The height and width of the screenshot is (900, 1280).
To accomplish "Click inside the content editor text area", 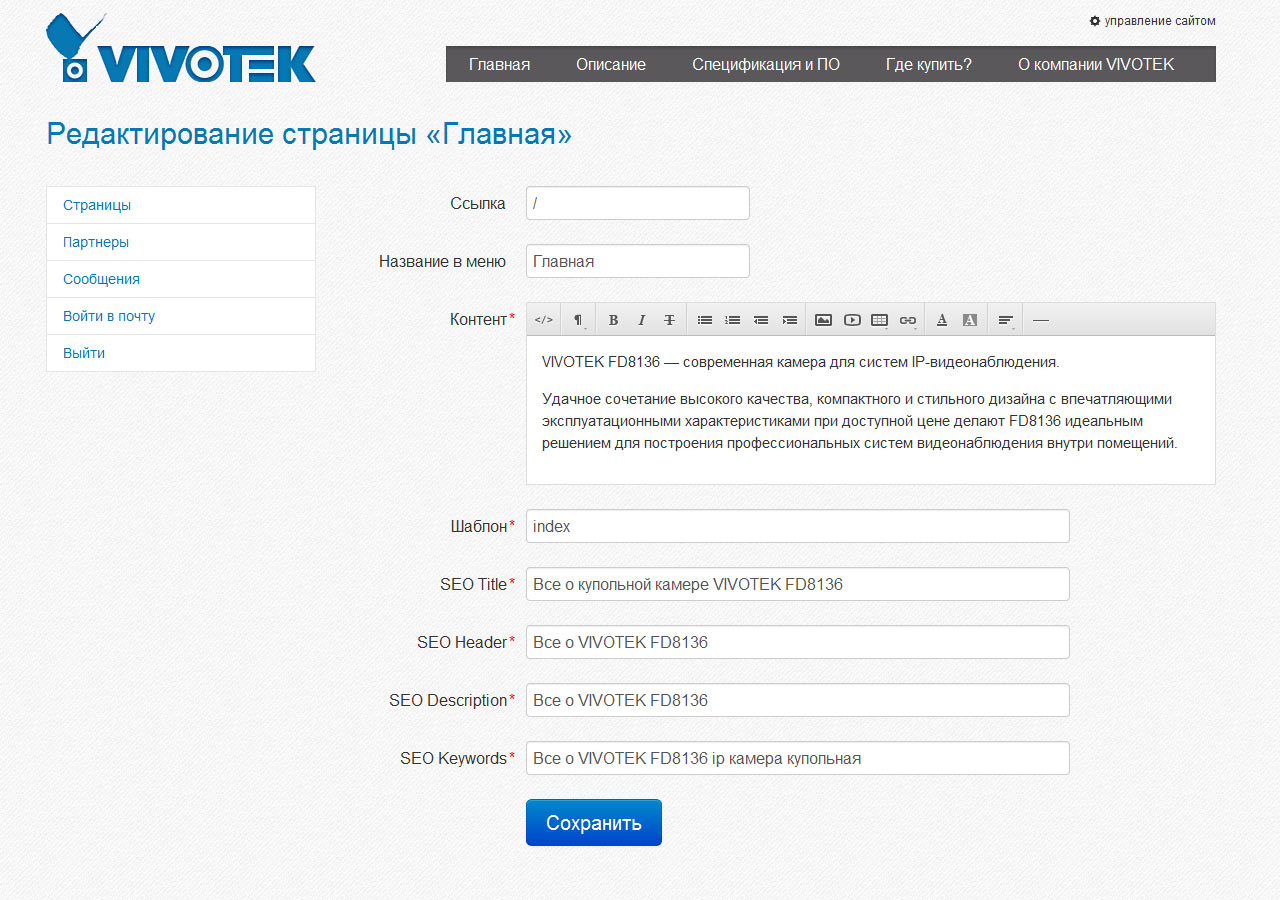I will [x=871, y=410].
